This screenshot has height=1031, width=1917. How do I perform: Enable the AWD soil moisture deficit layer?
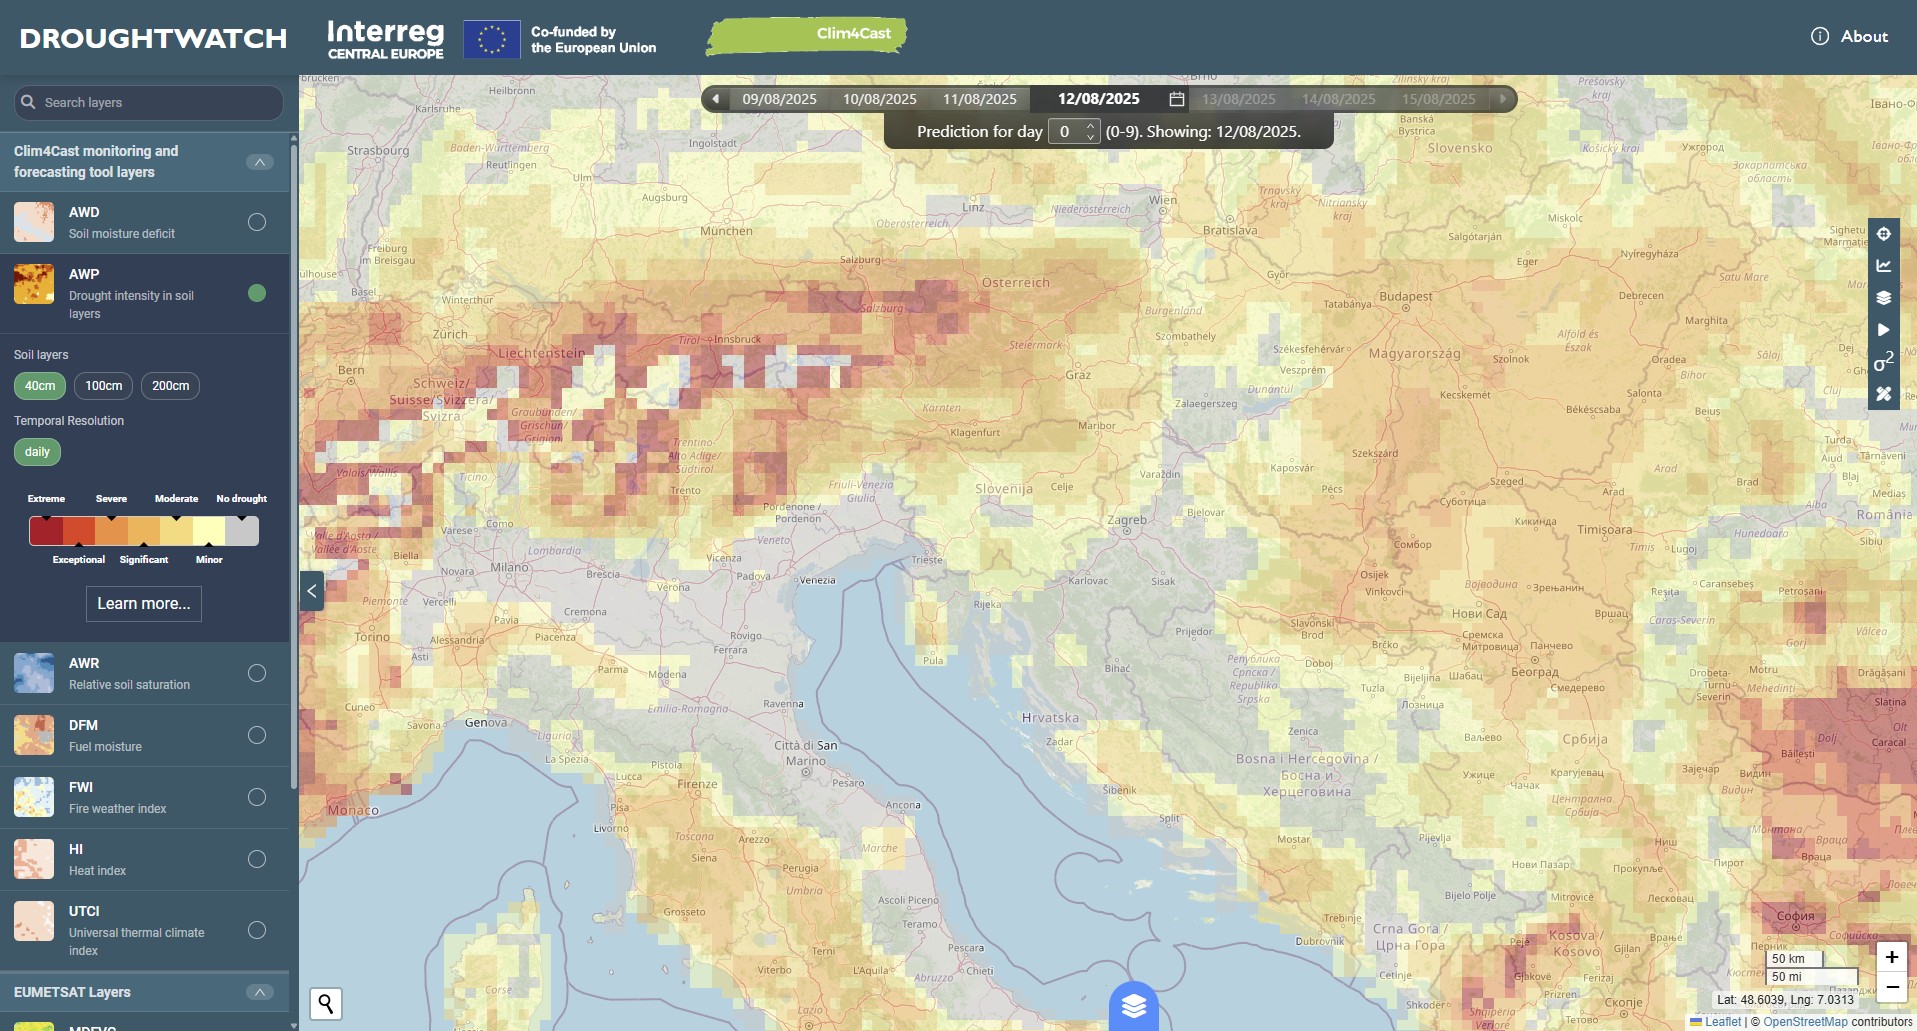tap(257, 222)
